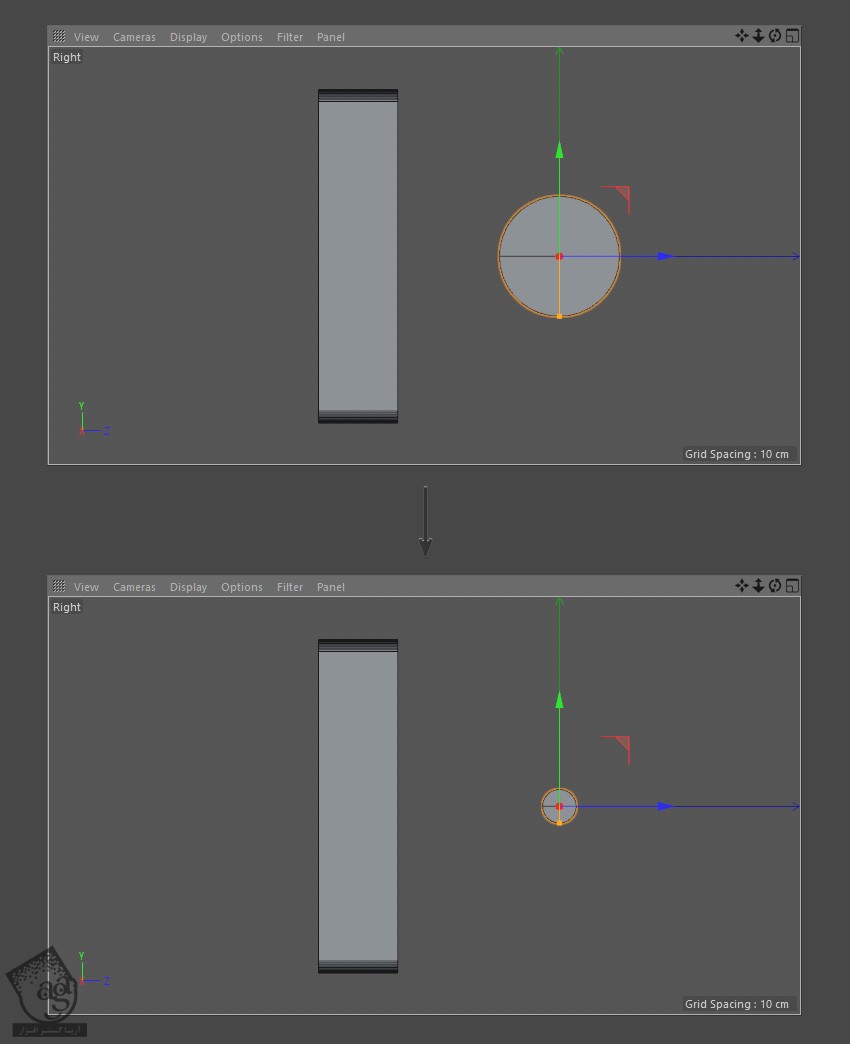Click the rotate camera icon in the bottom viewport
This screenshot has height=1044, width=850.
click(x=775, y=586)
